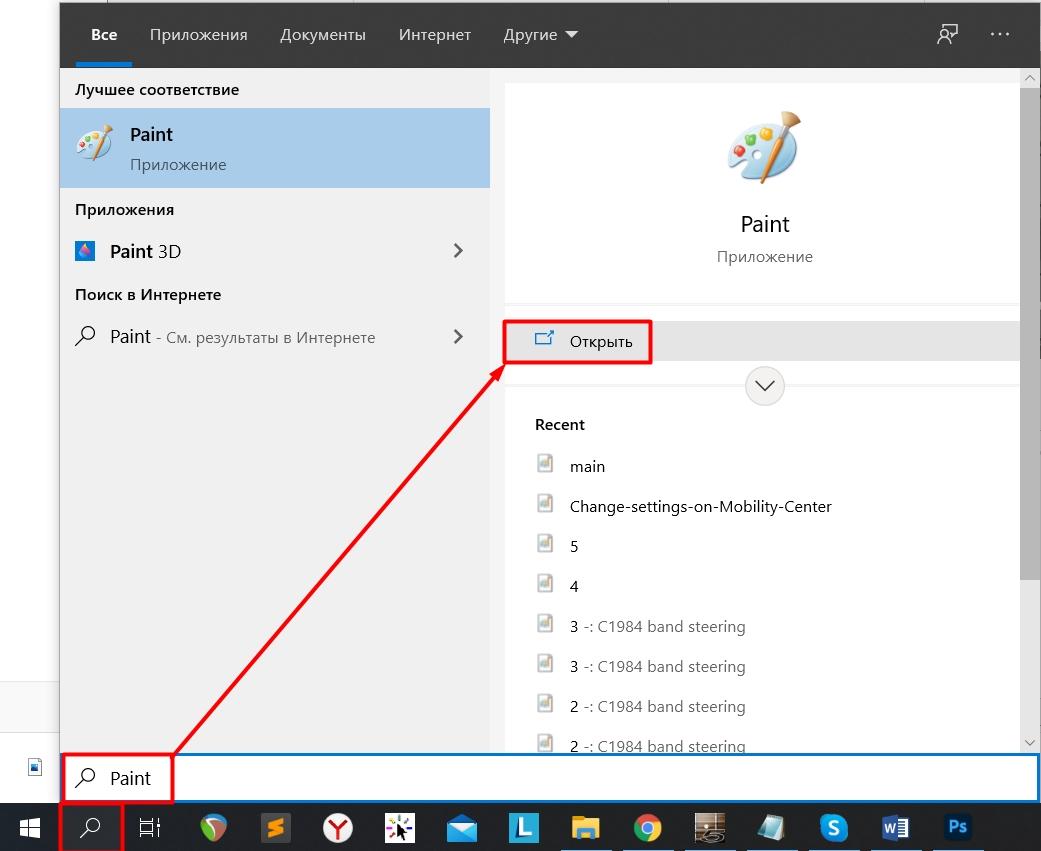Open the notepad-style app on the taskbar
1041x851 pixels.
(x=771, y=828)
